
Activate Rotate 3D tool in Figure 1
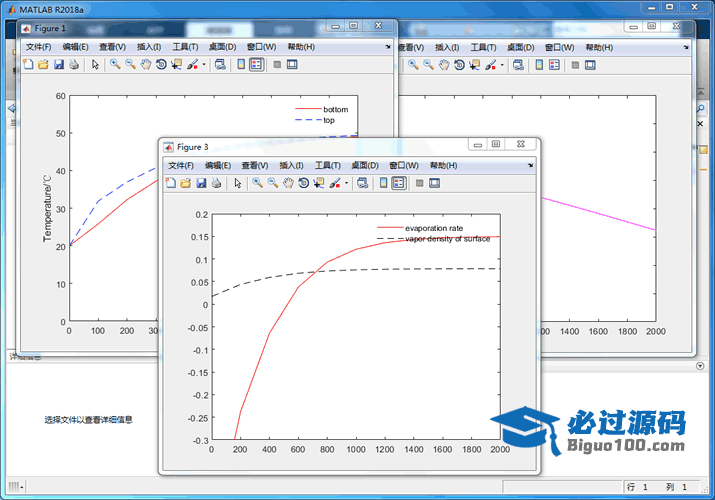tap(161, 65)
